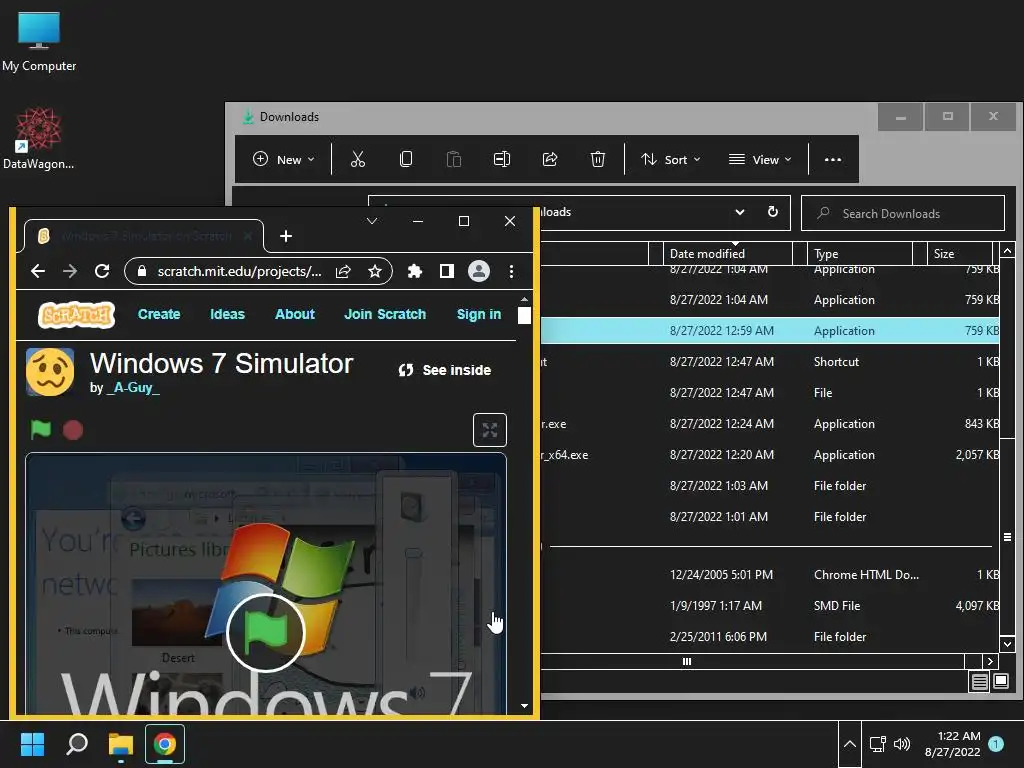Click Join Scratch link
The width and height of the screenshot is (1024, 768).
tap(385, 314)
